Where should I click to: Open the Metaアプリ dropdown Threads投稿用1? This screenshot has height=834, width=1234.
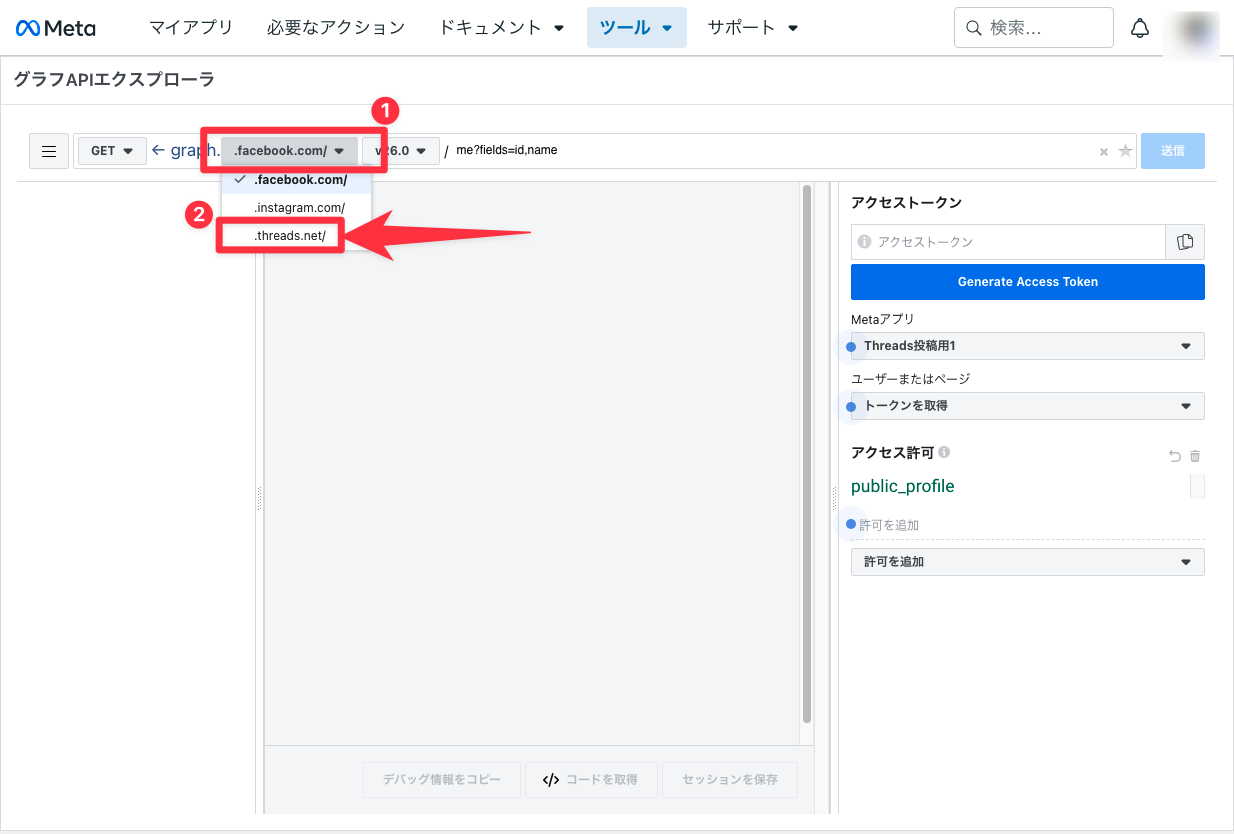coord(1028,346)
